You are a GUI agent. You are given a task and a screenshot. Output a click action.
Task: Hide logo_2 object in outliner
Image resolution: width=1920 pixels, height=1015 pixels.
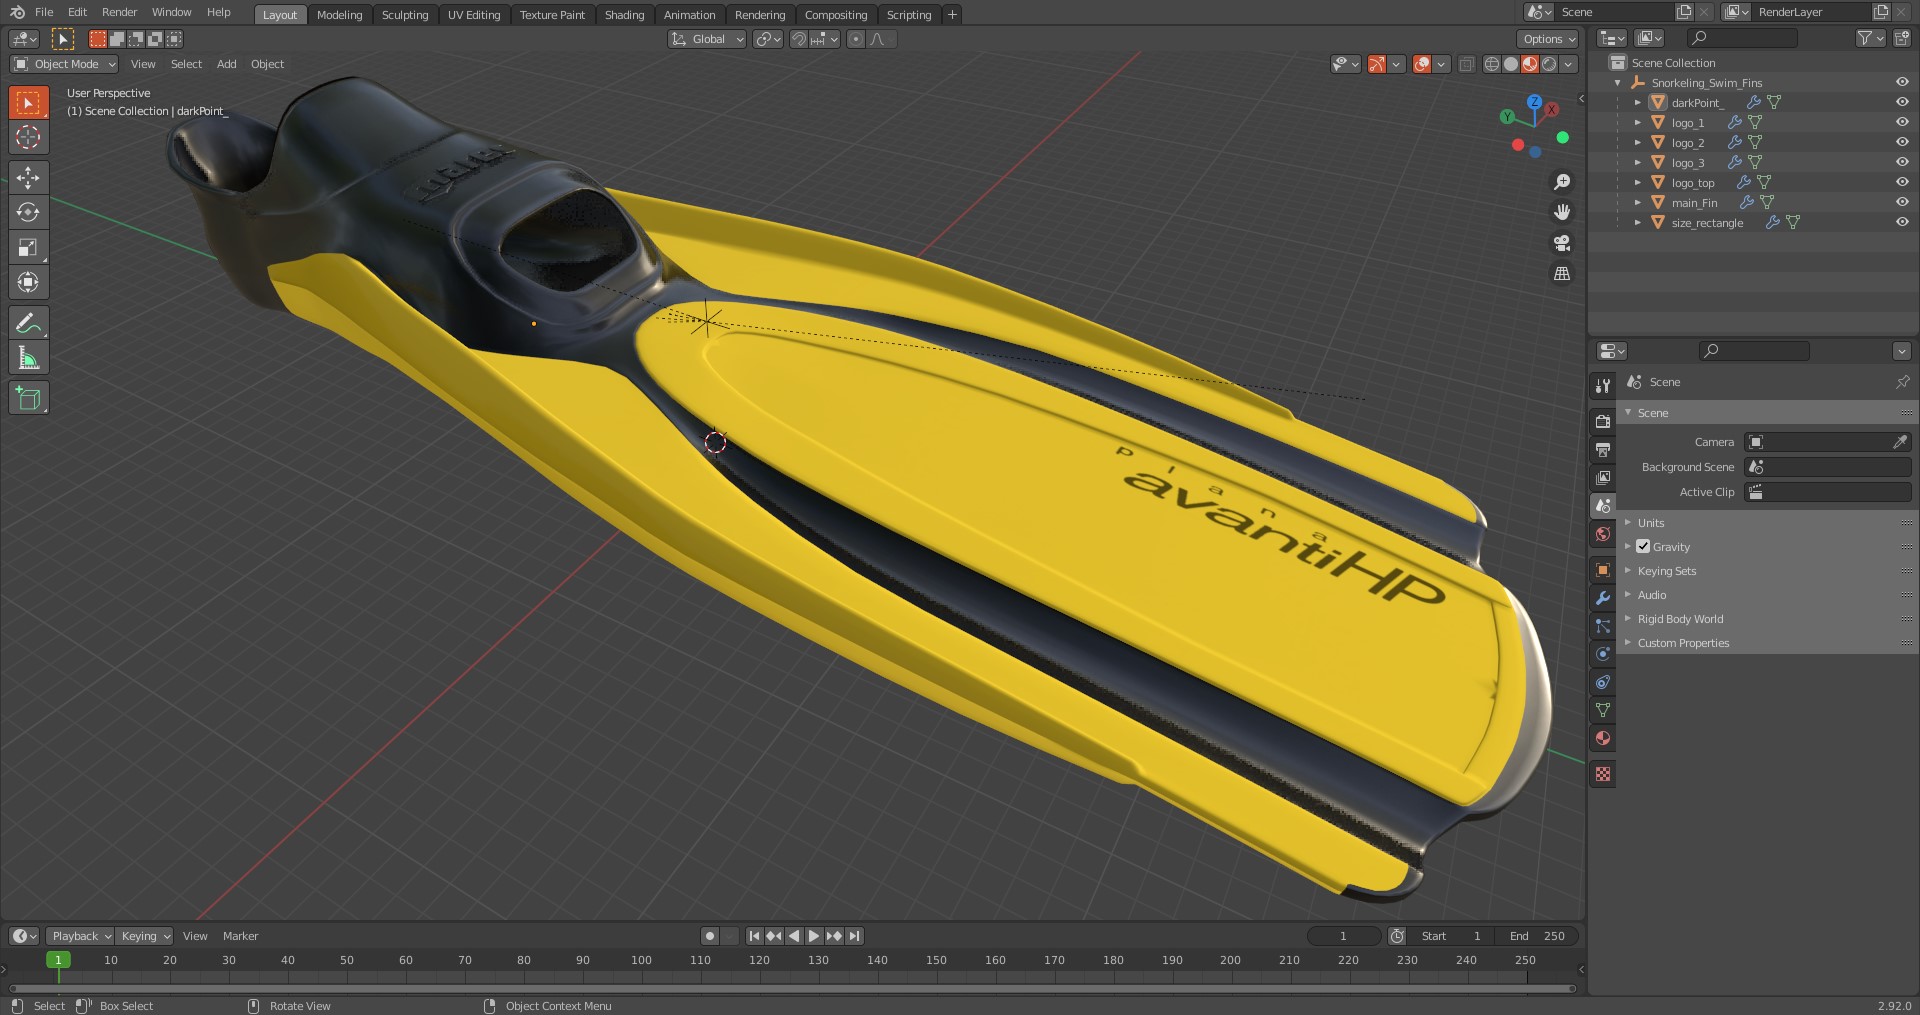tap(1902, 142)
